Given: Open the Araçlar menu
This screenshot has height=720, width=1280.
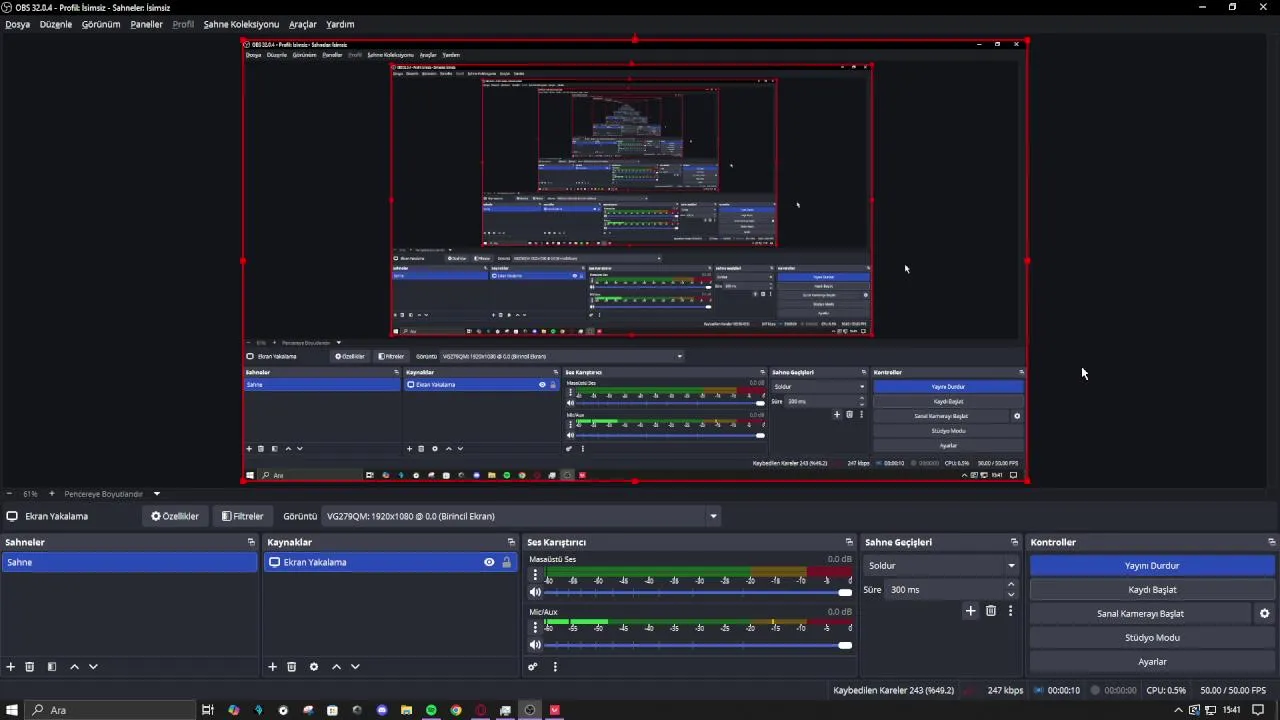Looking at the screenshot, I should point(303,24).
